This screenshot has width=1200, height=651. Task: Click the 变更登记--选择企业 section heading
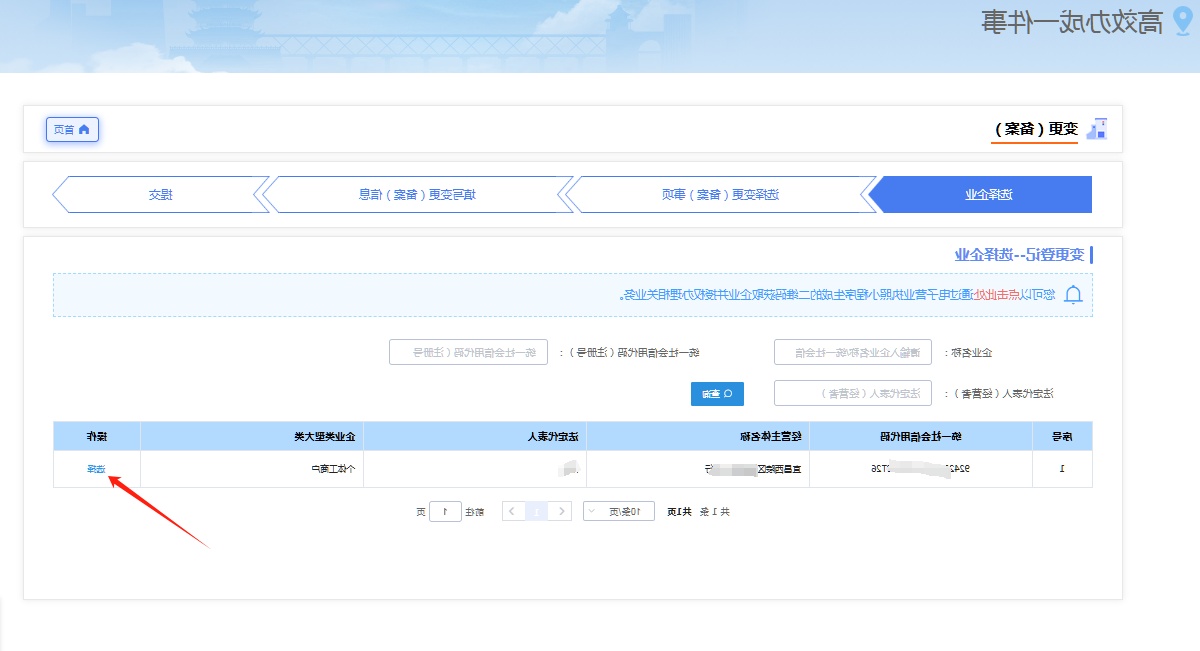1021,254
